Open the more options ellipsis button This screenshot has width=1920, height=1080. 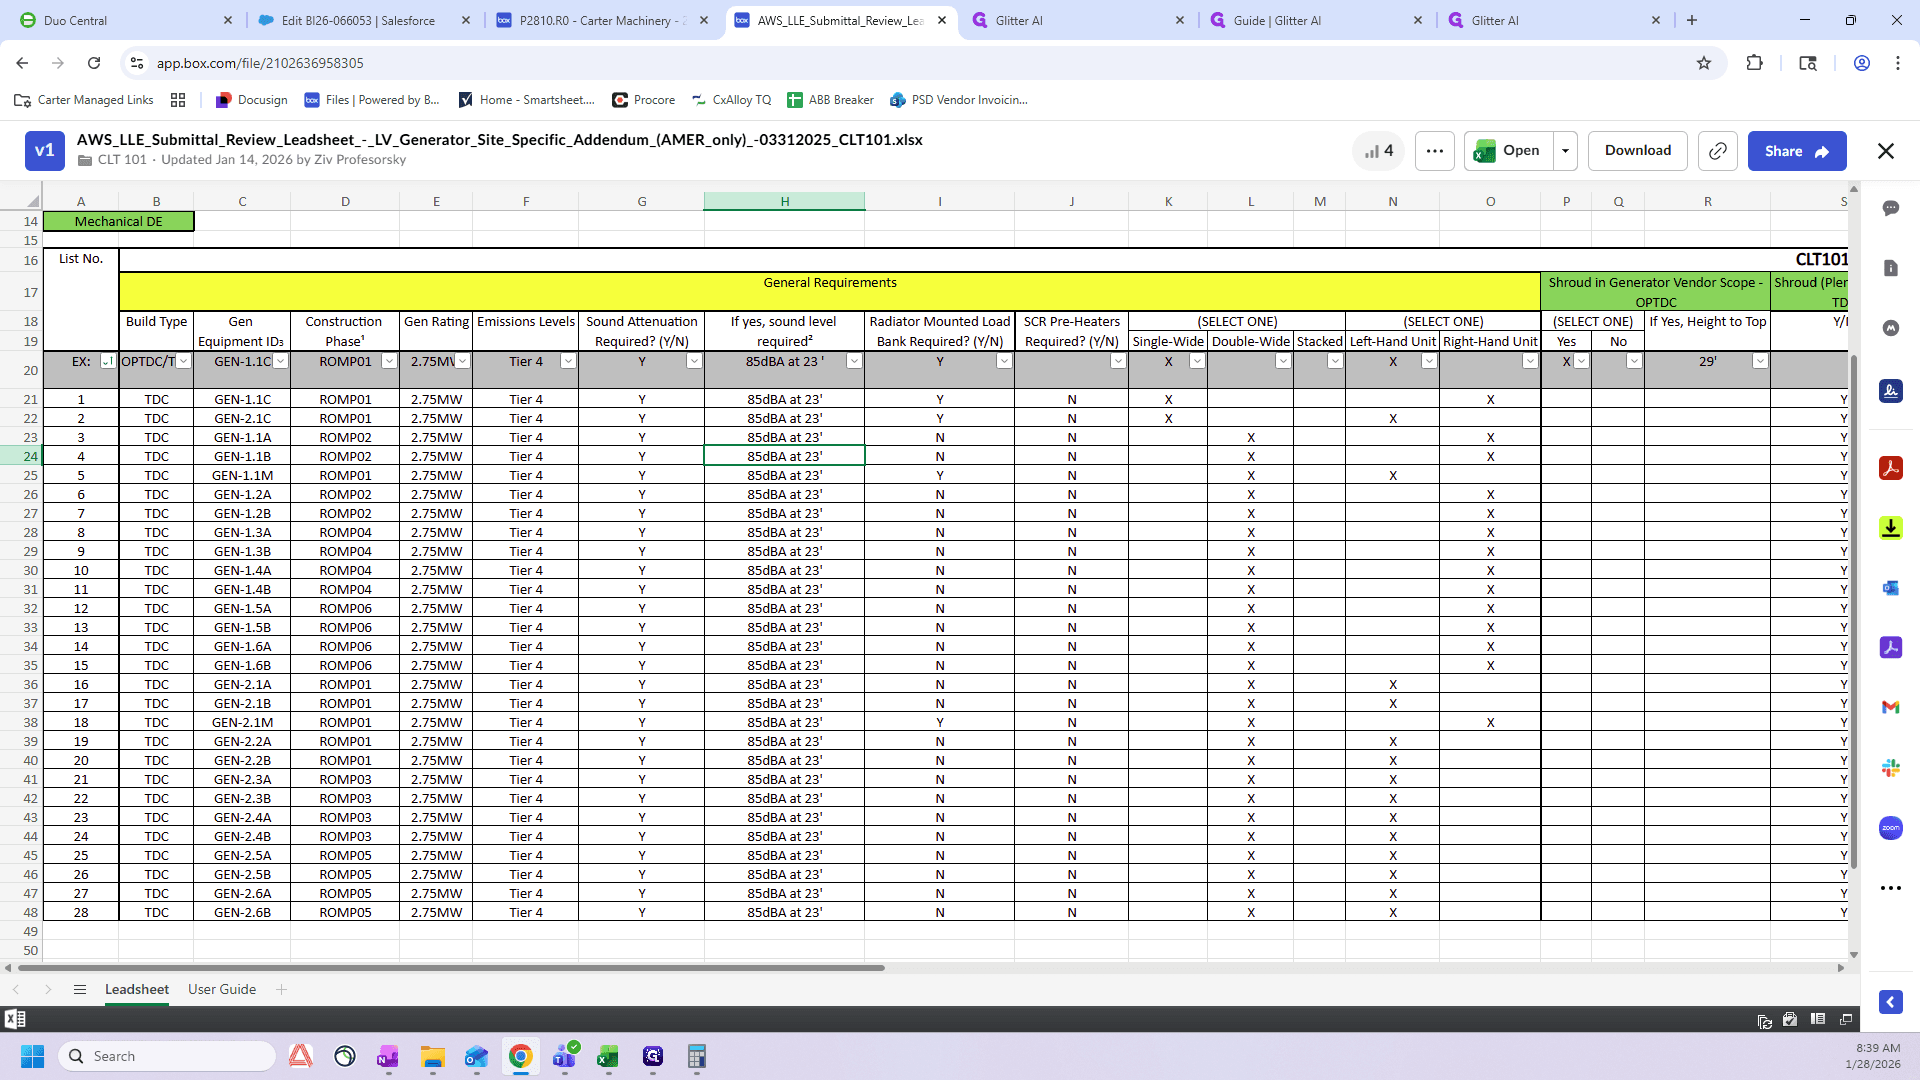(1435, 151)
